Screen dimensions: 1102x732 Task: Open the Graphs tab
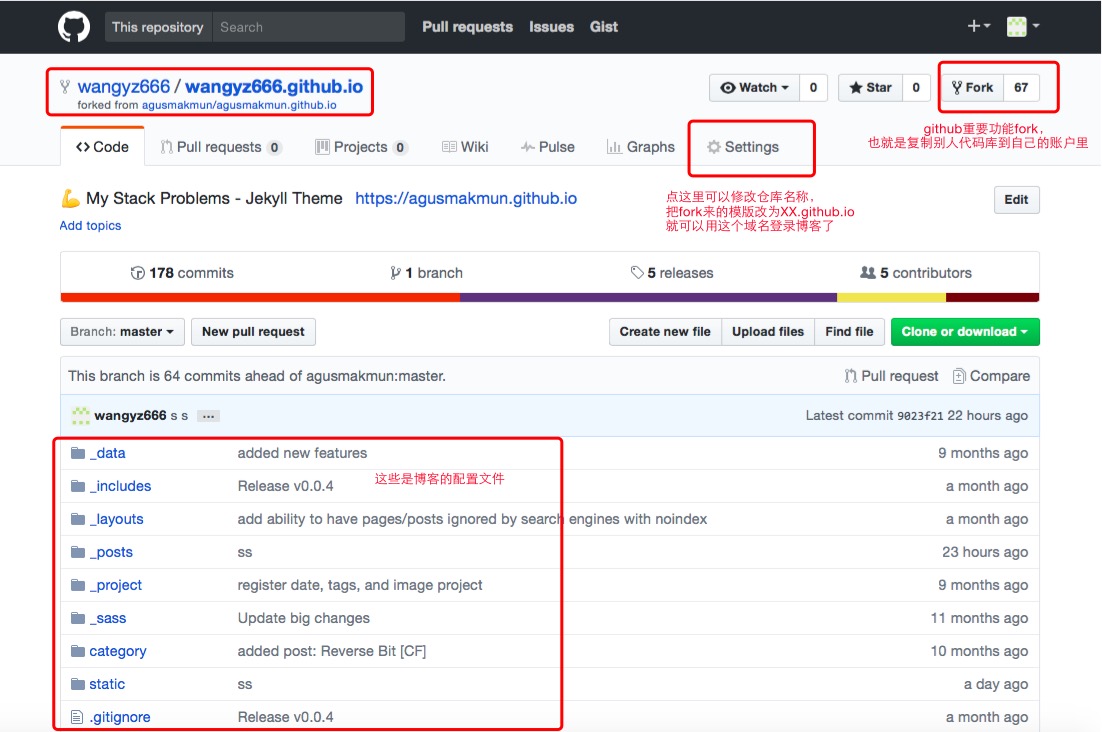[x=640, y=147]
